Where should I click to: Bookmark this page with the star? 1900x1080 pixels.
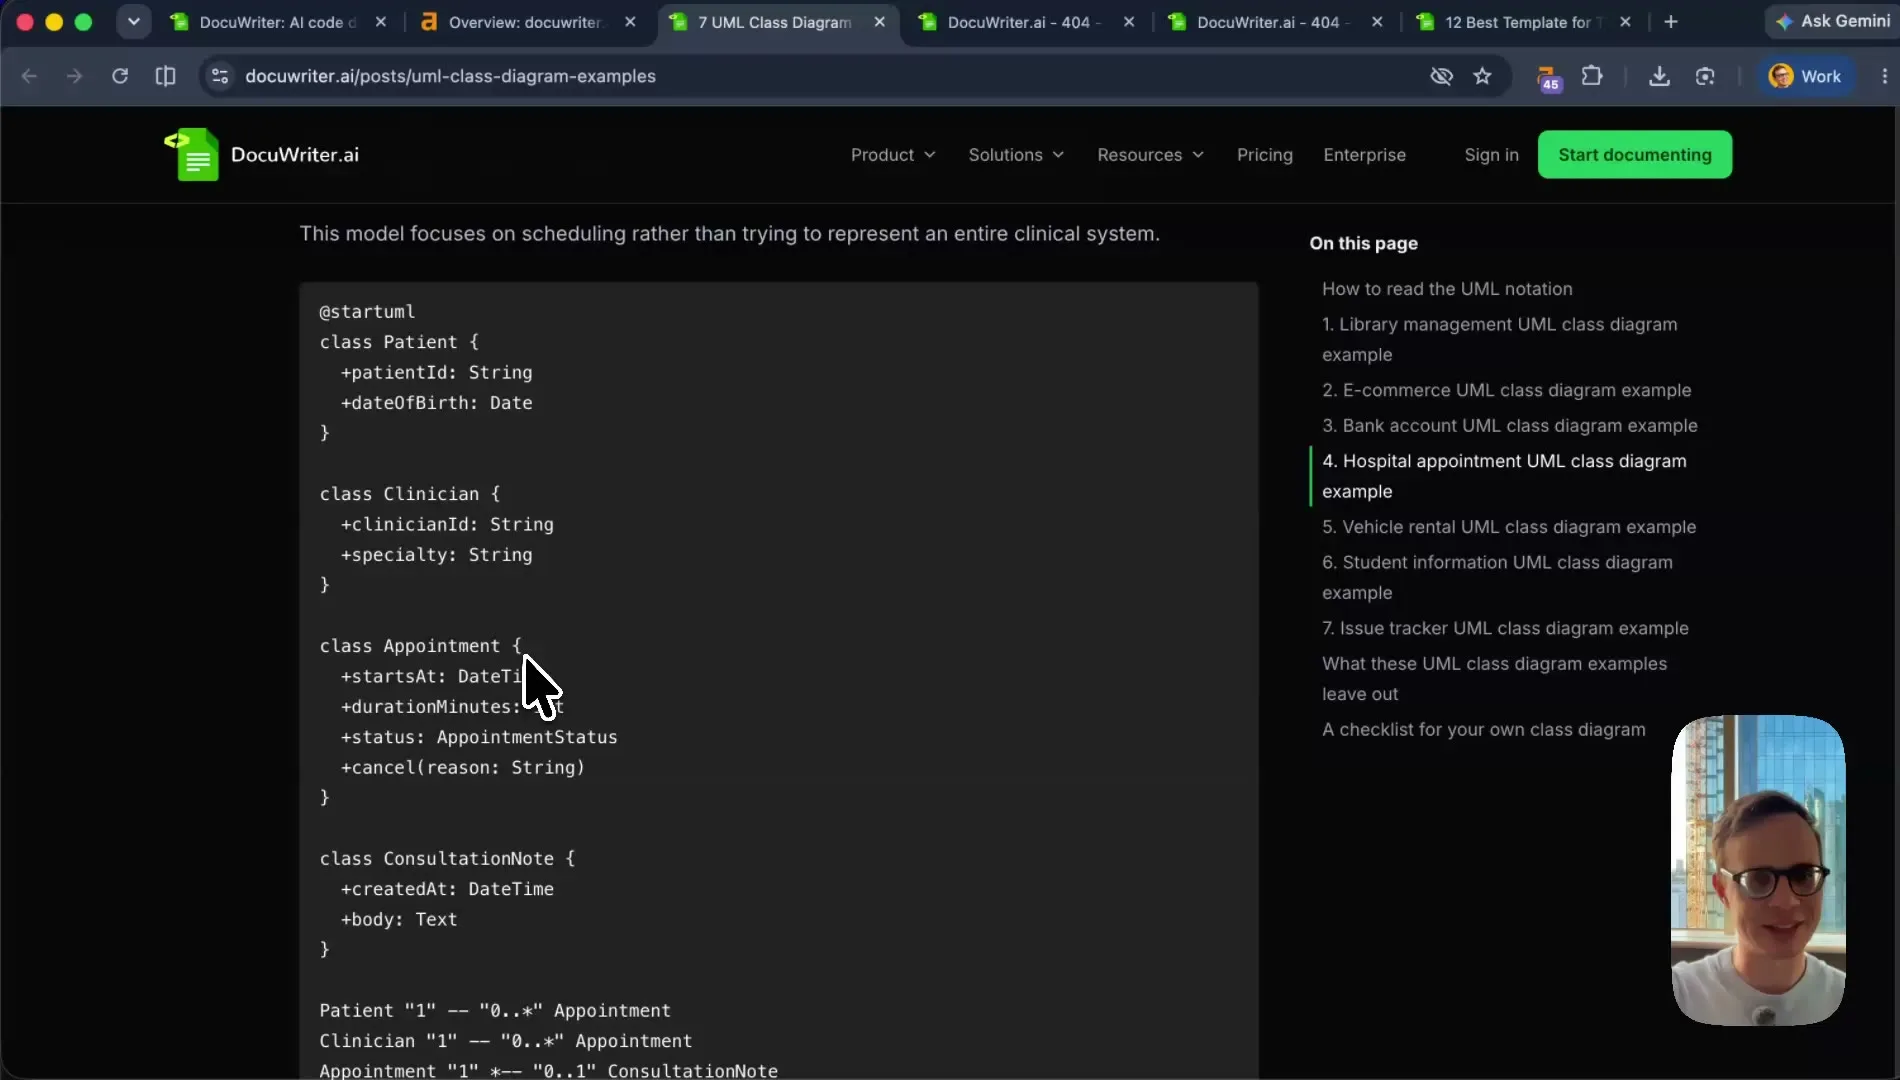click(x=1482, y=76)
